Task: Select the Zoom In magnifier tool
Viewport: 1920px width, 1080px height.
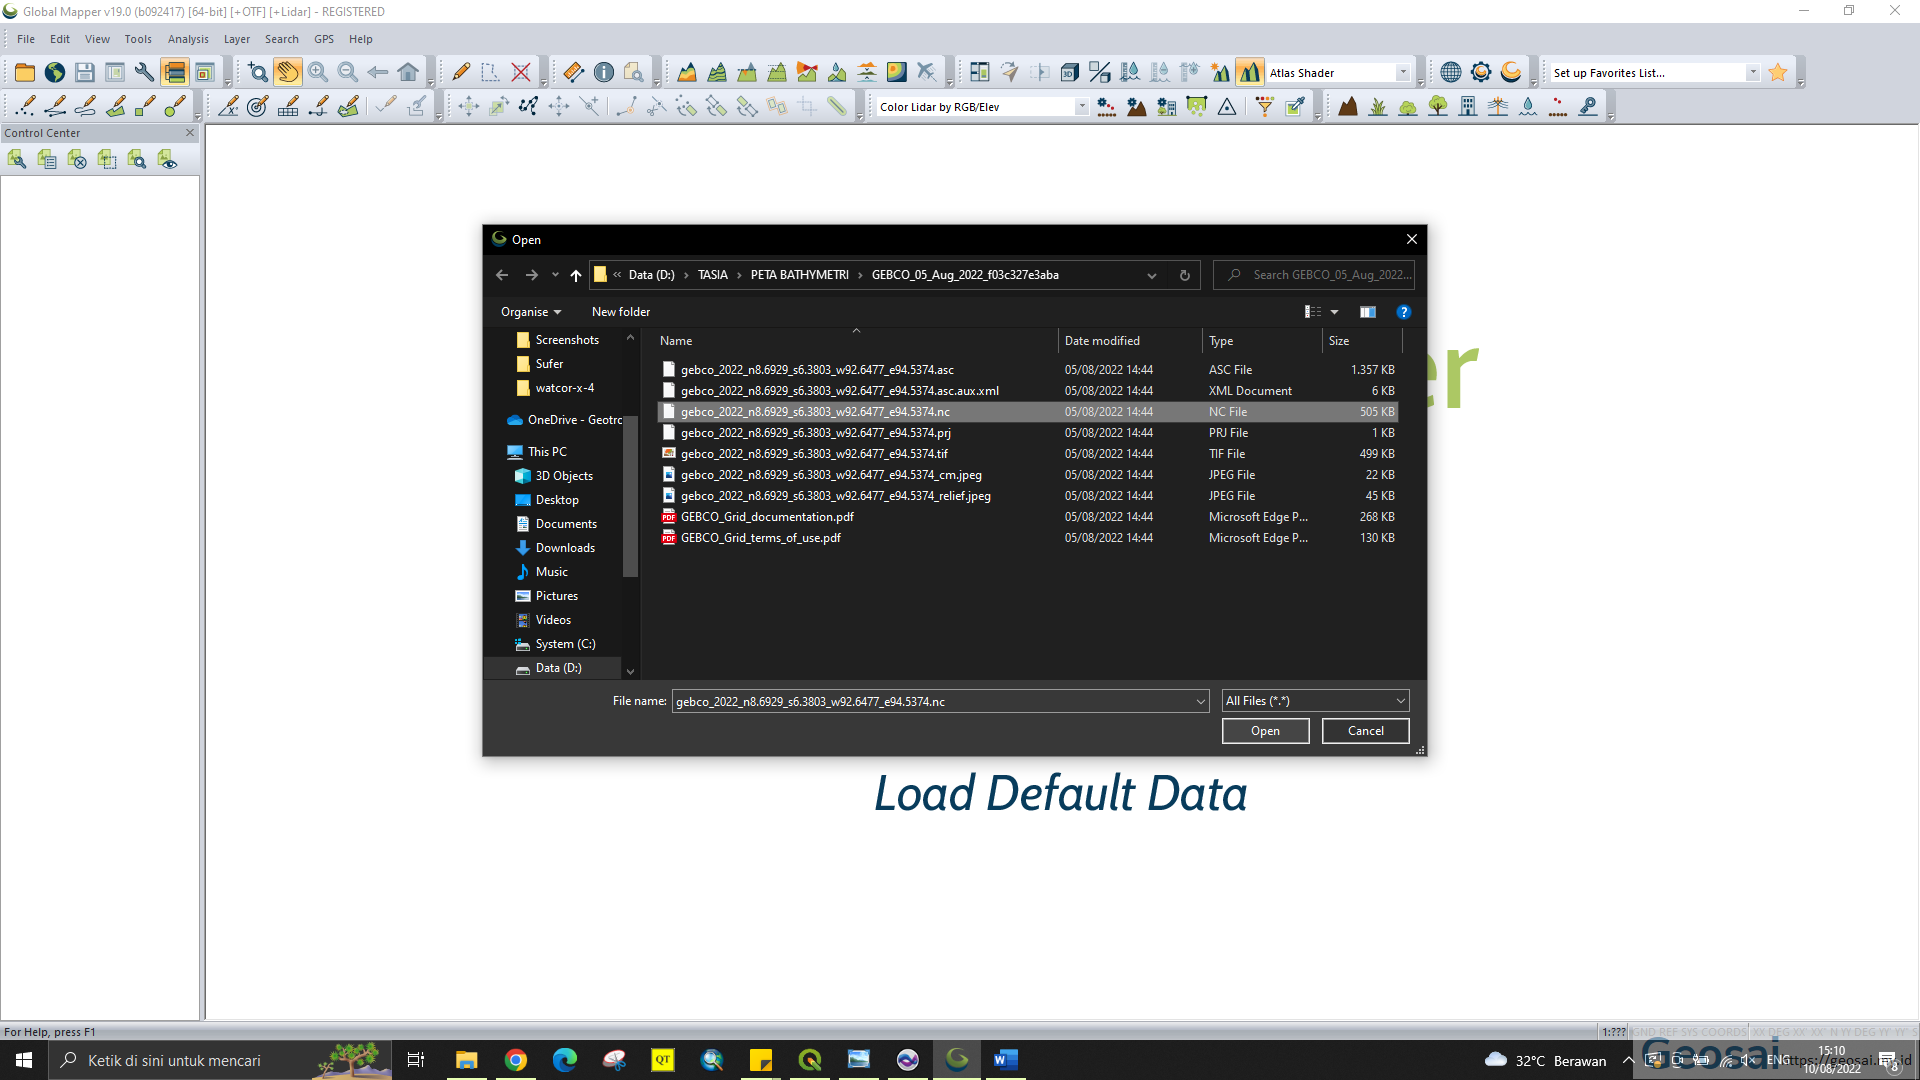Action: pos(318,71)
